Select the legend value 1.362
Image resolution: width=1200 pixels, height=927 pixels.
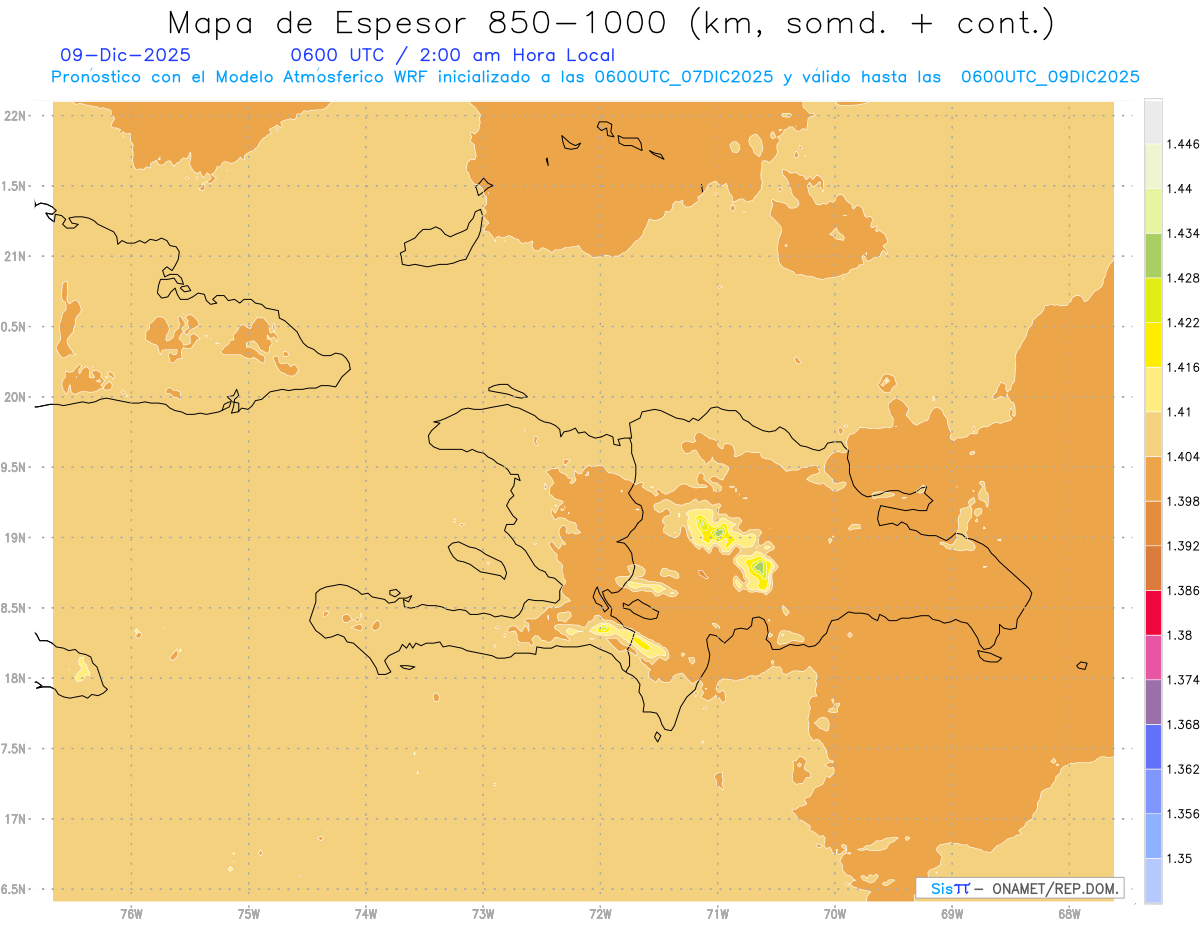[1182, 769]
